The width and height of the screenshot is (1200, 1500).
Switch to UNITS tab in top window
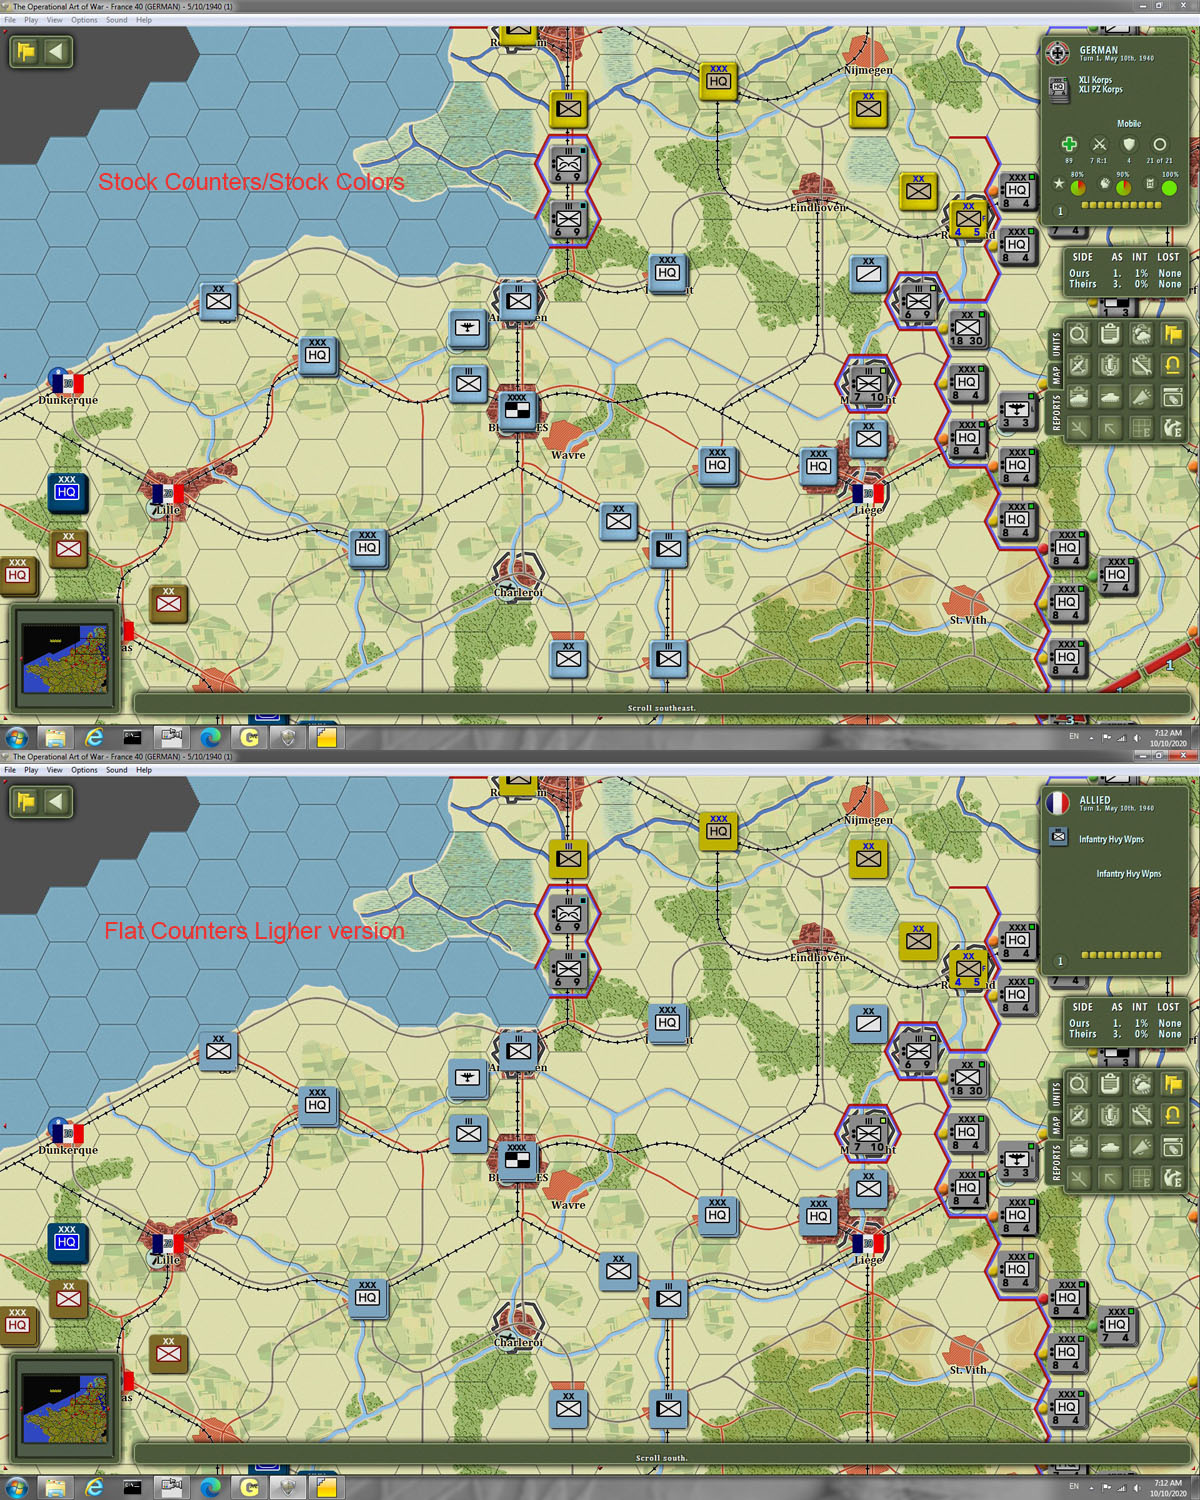click(x=1056, y=345)
